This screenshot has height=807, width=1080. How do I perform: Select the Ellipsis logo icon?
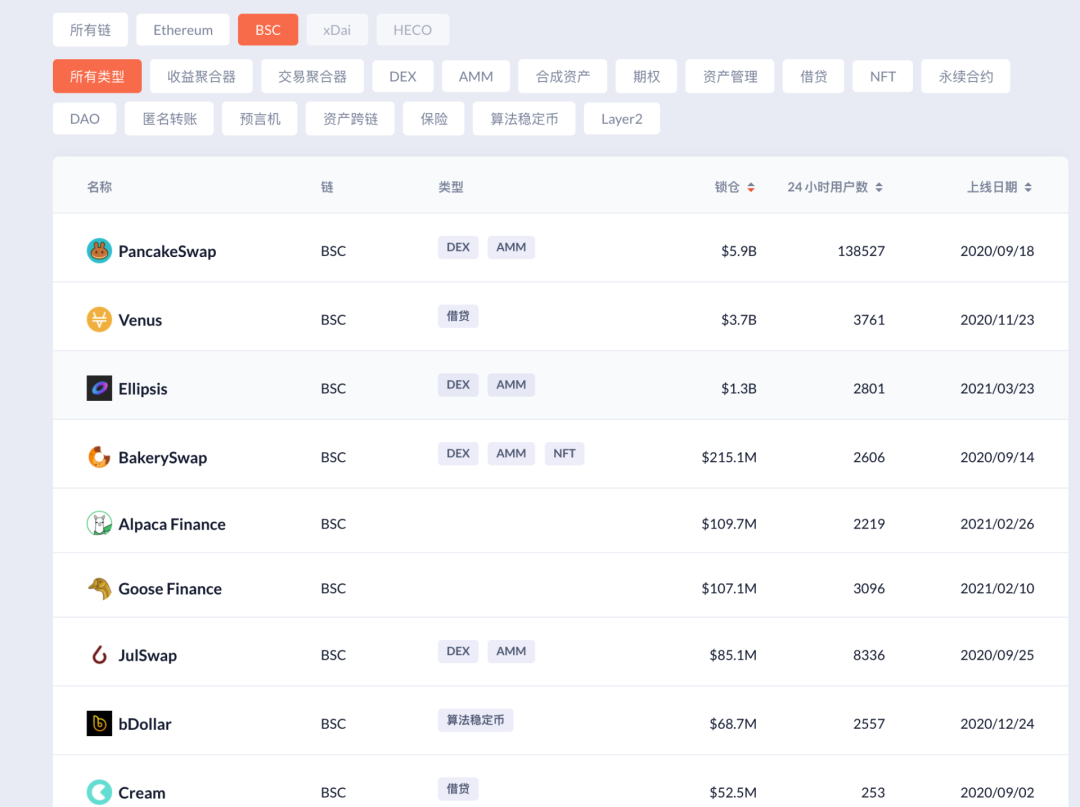pyautogui.click(x=97, y=388)
